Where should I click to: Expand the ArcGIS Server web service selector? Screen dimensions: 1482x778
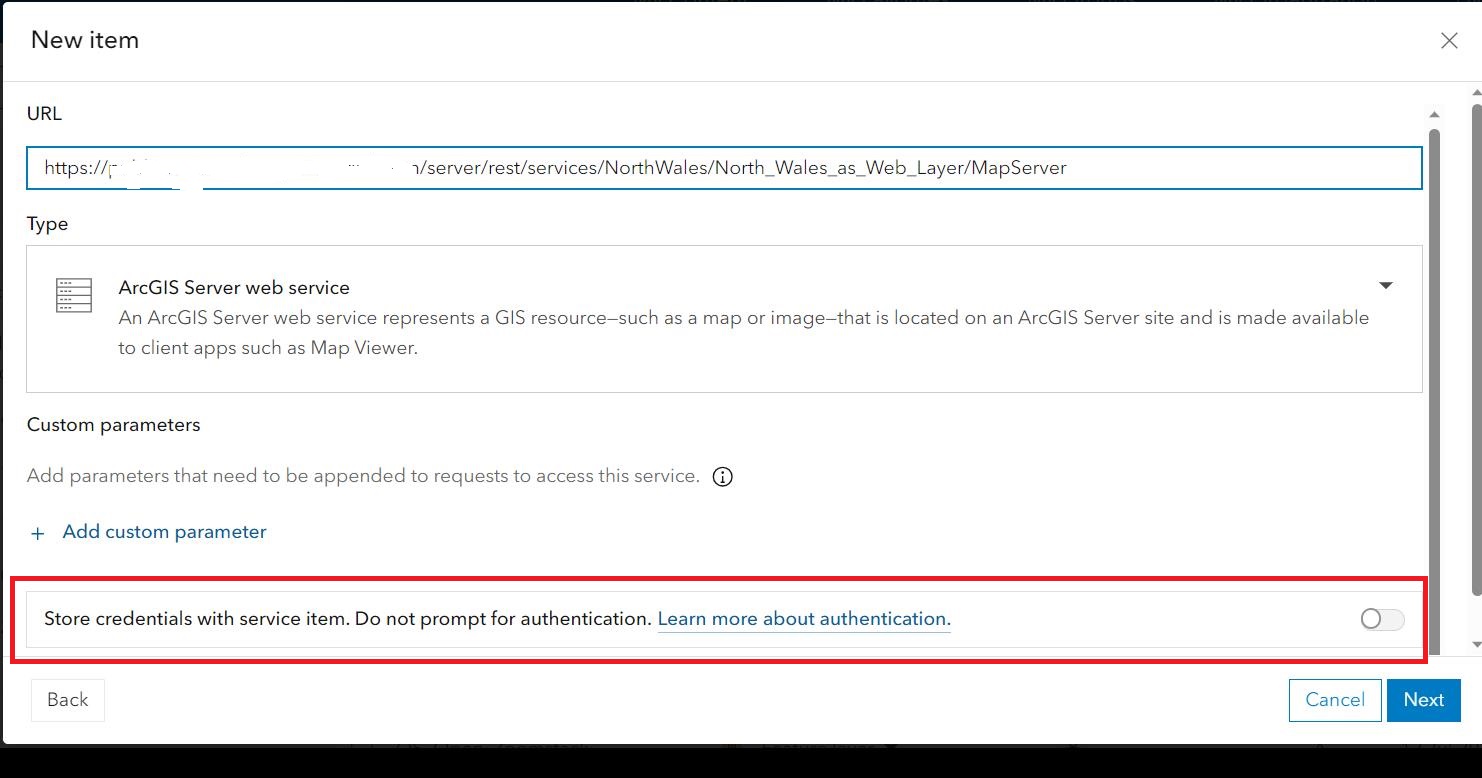click(x=1386, y=285)
